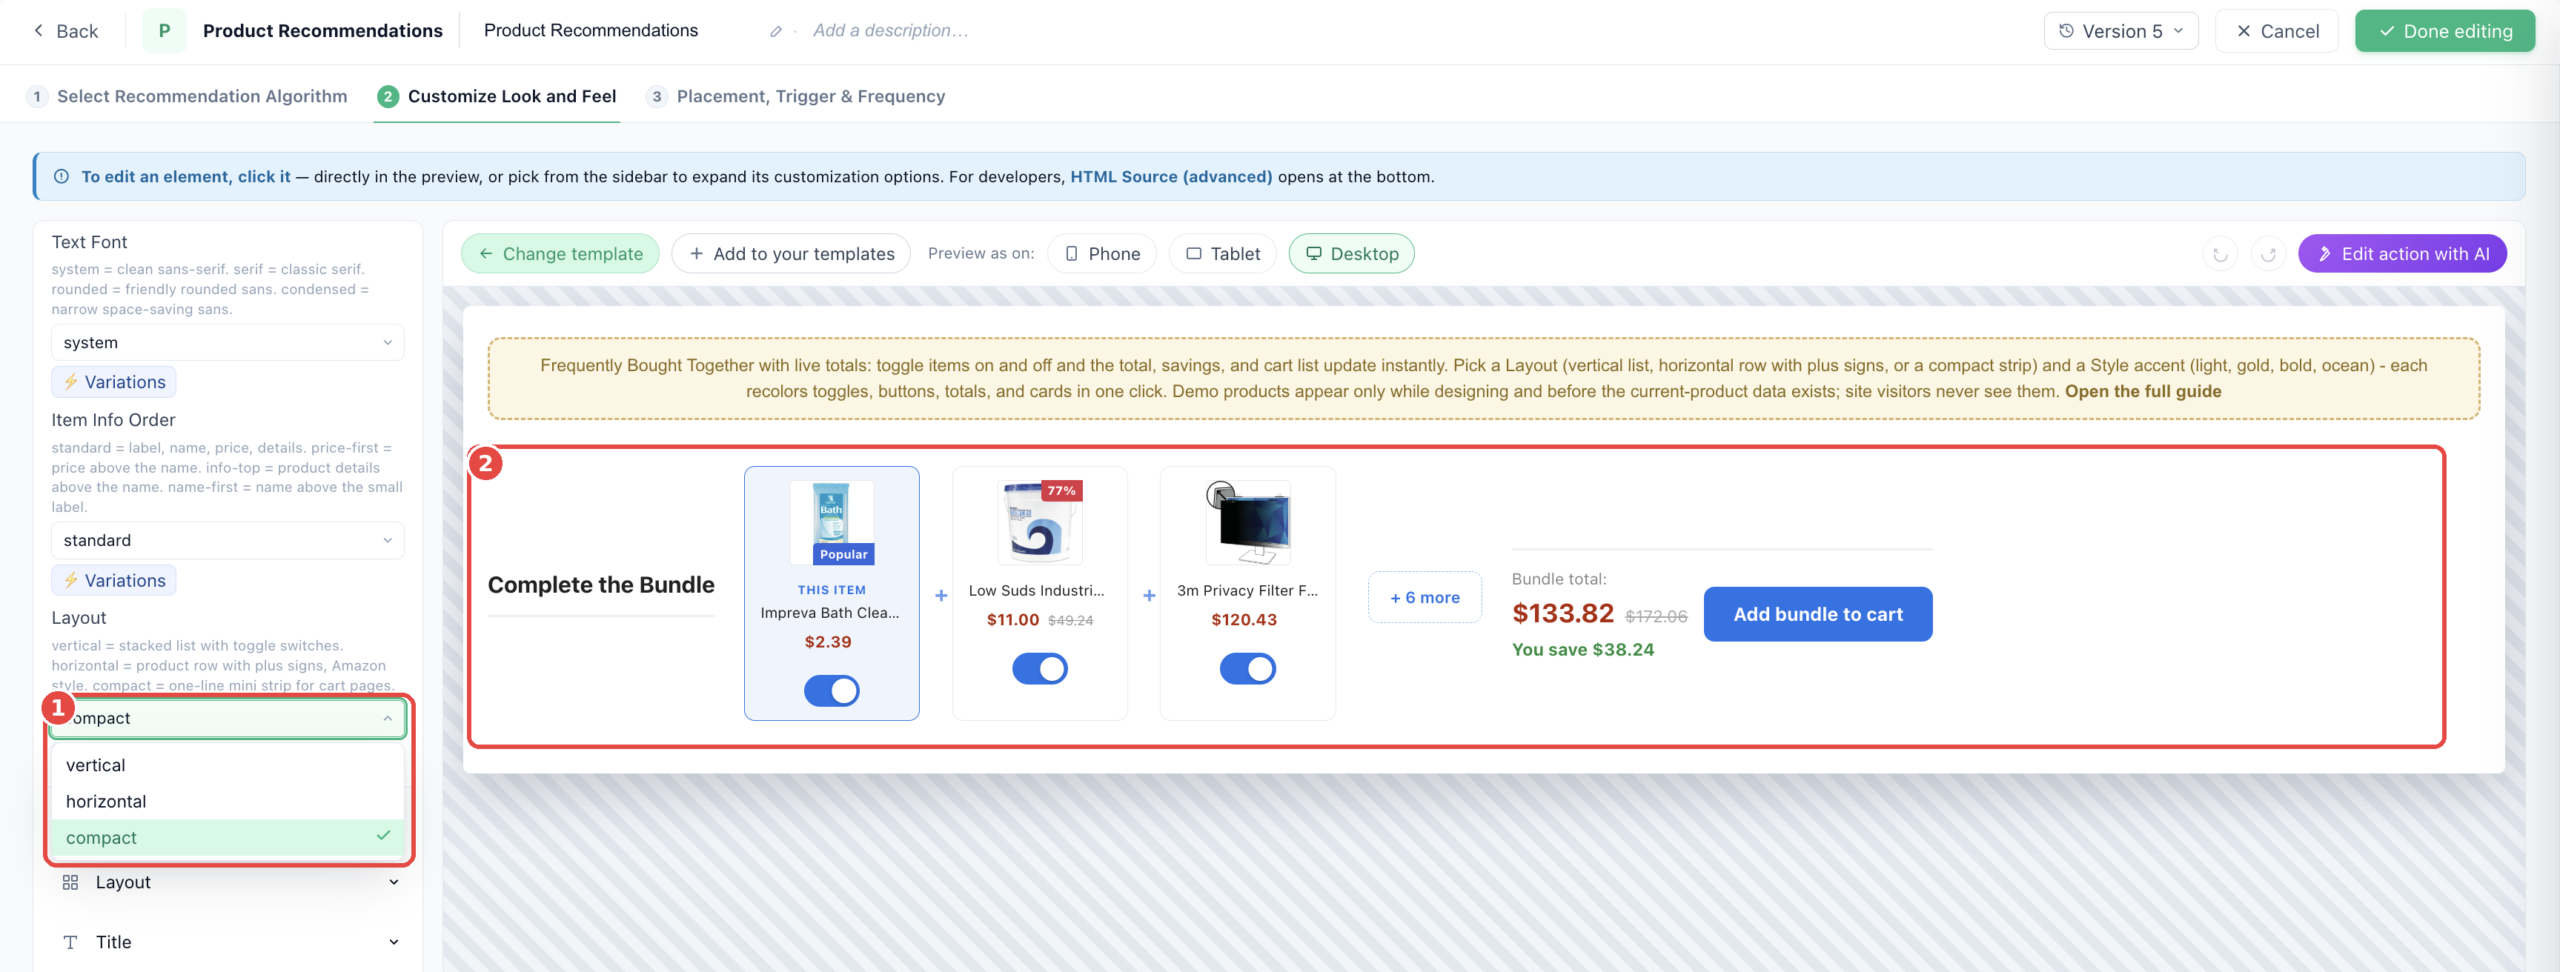
Task: Click the $172.06 struck-through price
Action: (x=1656, y=617)
